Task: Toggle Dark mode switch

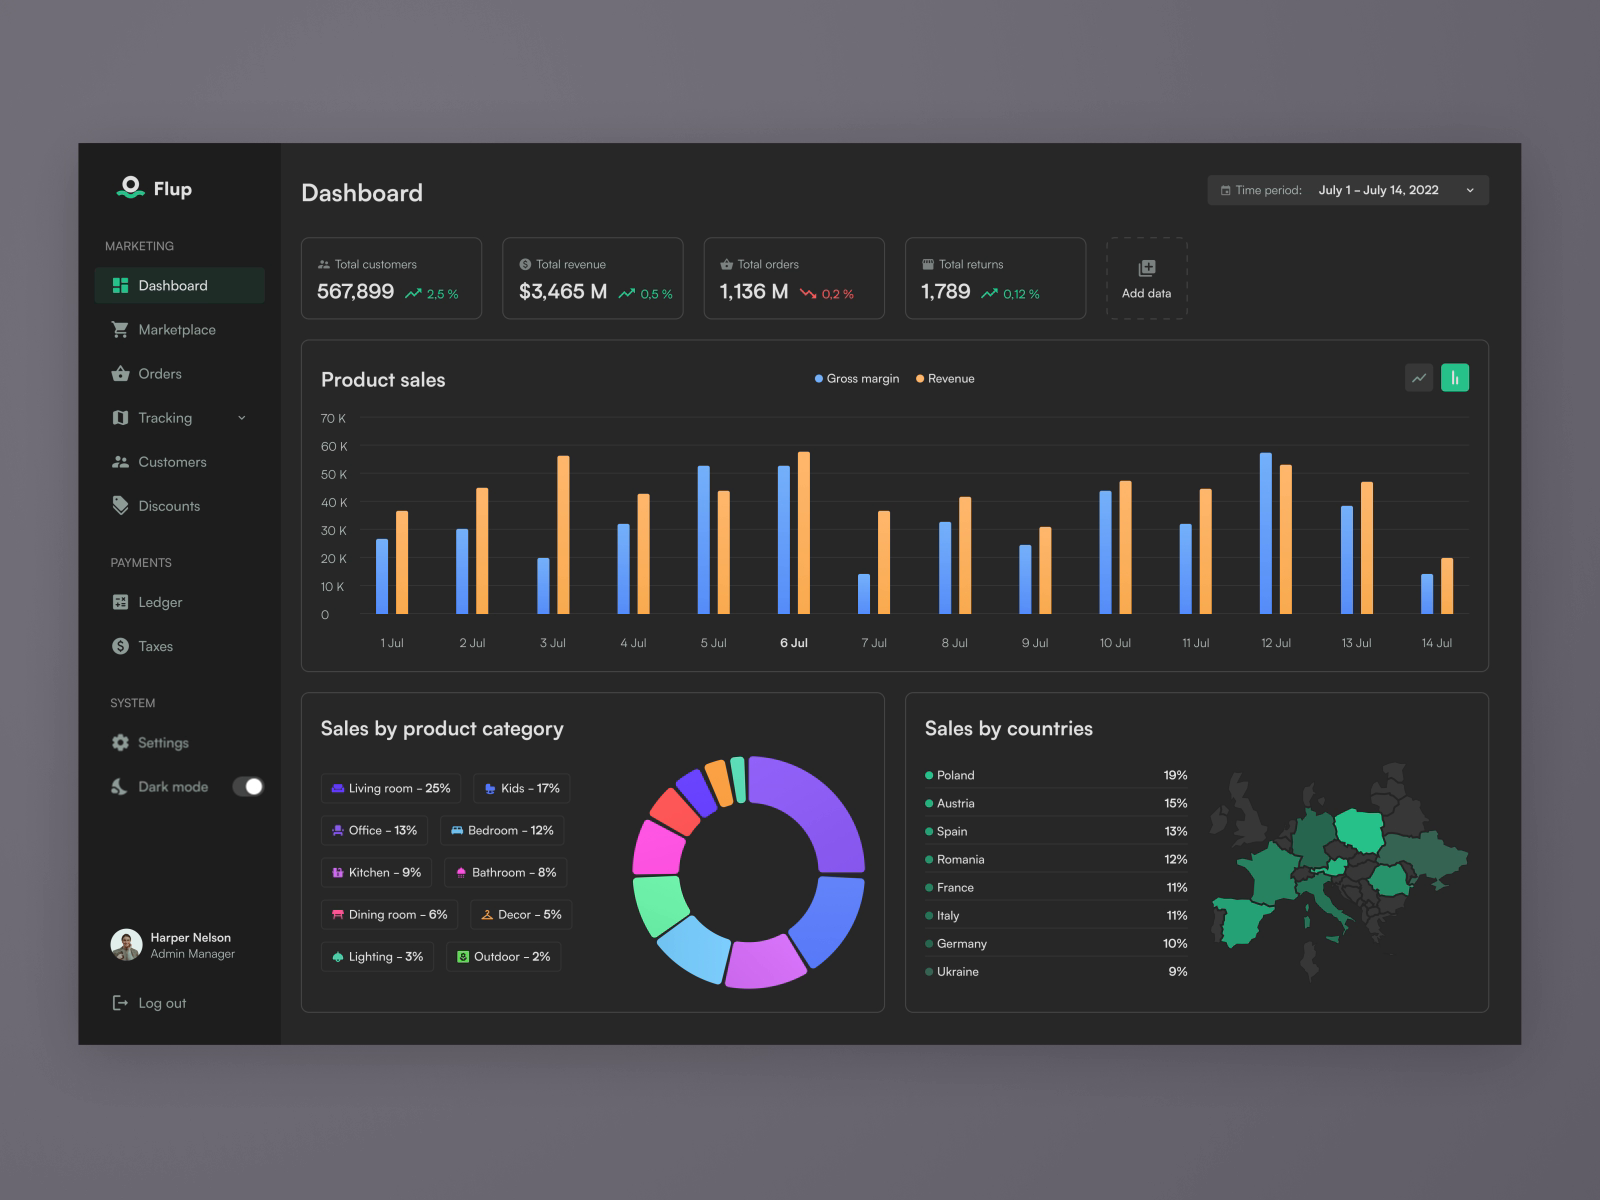Action: pos(248,786)
